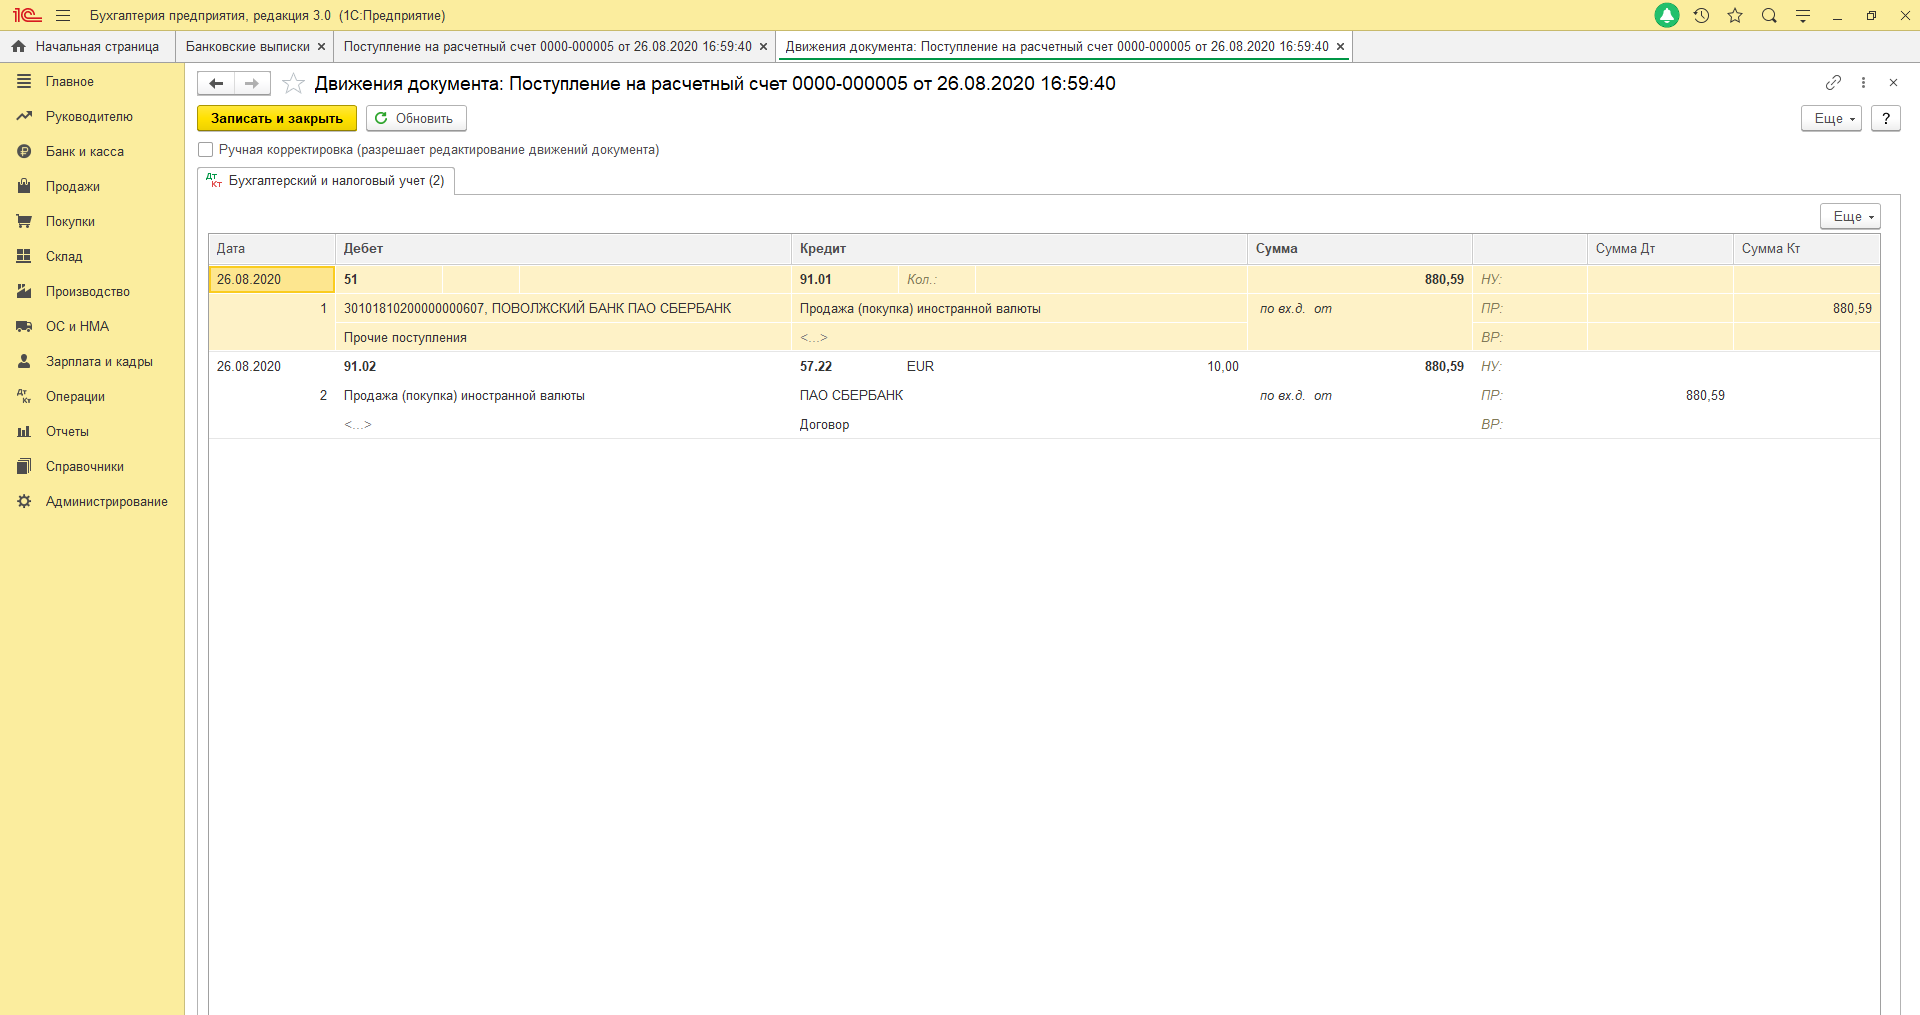Image resolution: width=1920 pixels, height=1015 pixels.
Task: Select the date cell 26.08.2020 in first row
Action: coord(270,280)
